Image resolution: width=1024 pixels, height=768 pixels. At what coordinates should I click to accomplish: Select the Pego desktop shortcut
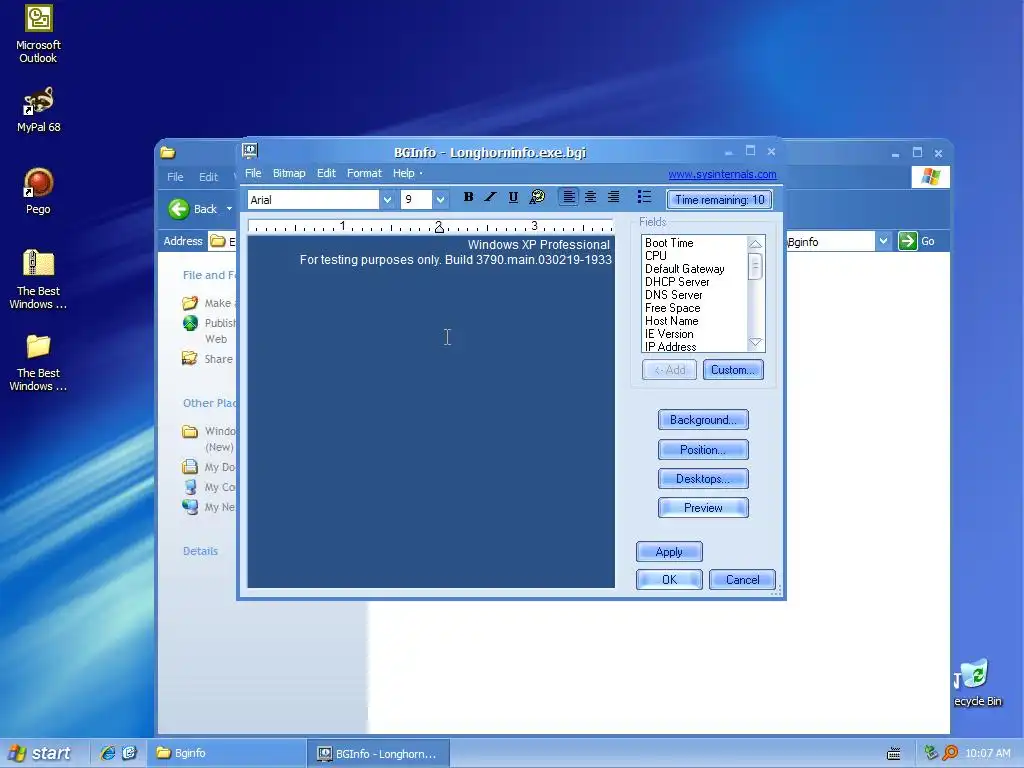click(38, 191)
